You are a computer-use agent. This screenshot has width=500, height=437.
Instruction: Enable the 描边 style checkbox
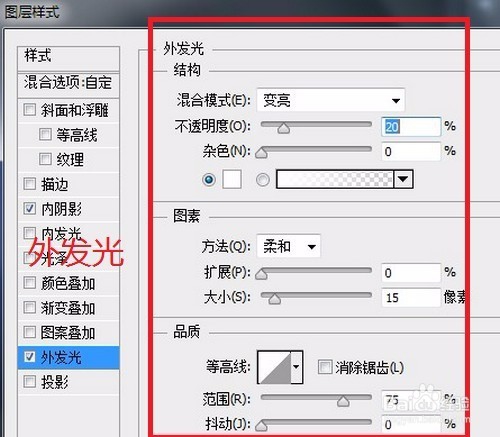[30, 184]
